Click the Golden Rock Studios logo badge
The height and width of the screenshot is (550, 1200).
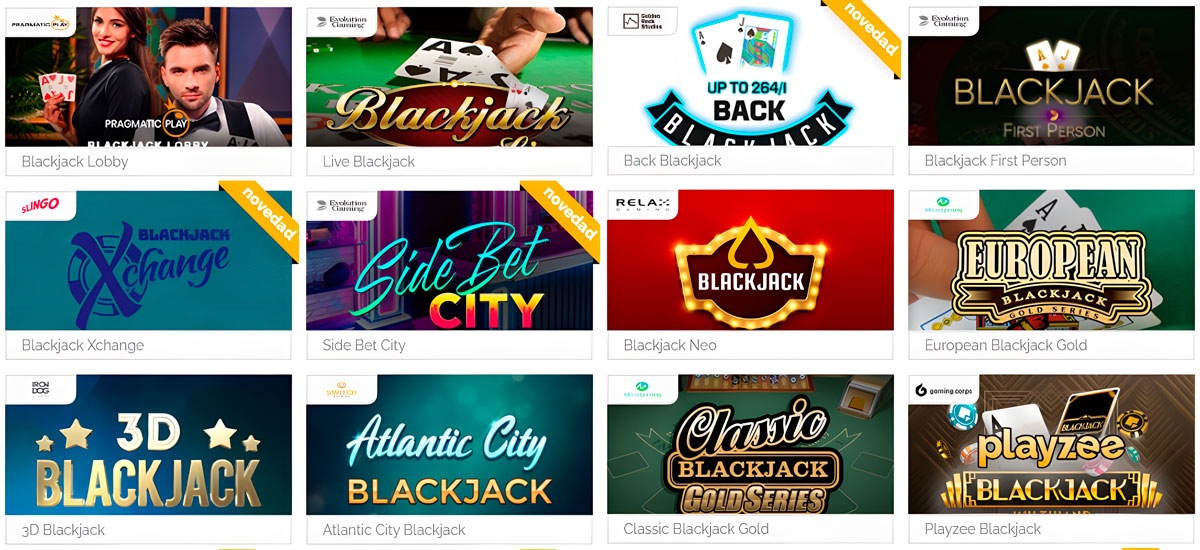click(642, 21)
